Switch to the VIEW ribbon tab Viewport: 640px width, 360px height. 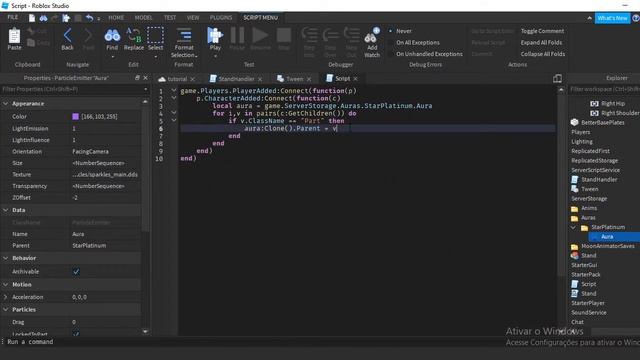(x=193, y=18)
